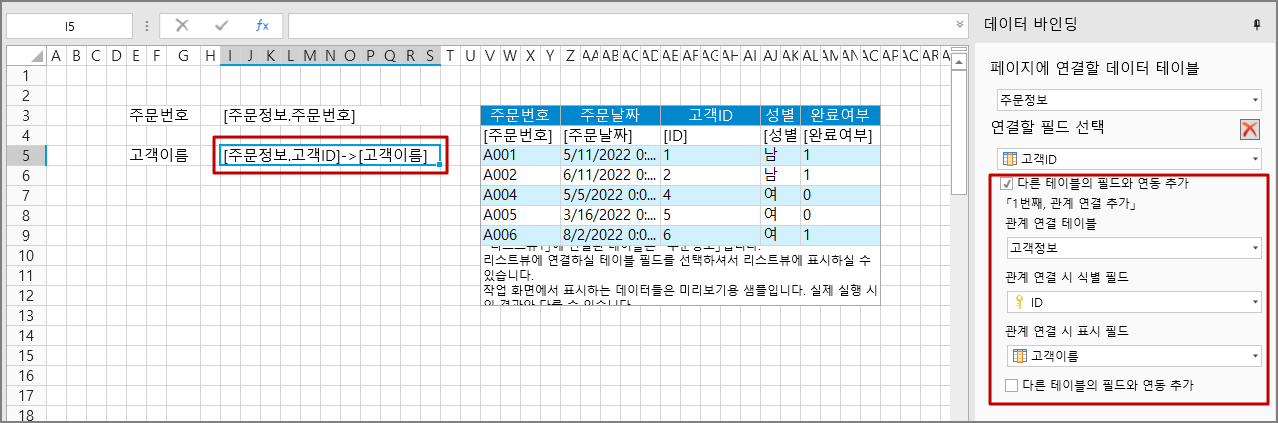Open the 고객ID field selection dropdown

(1128, 159)
